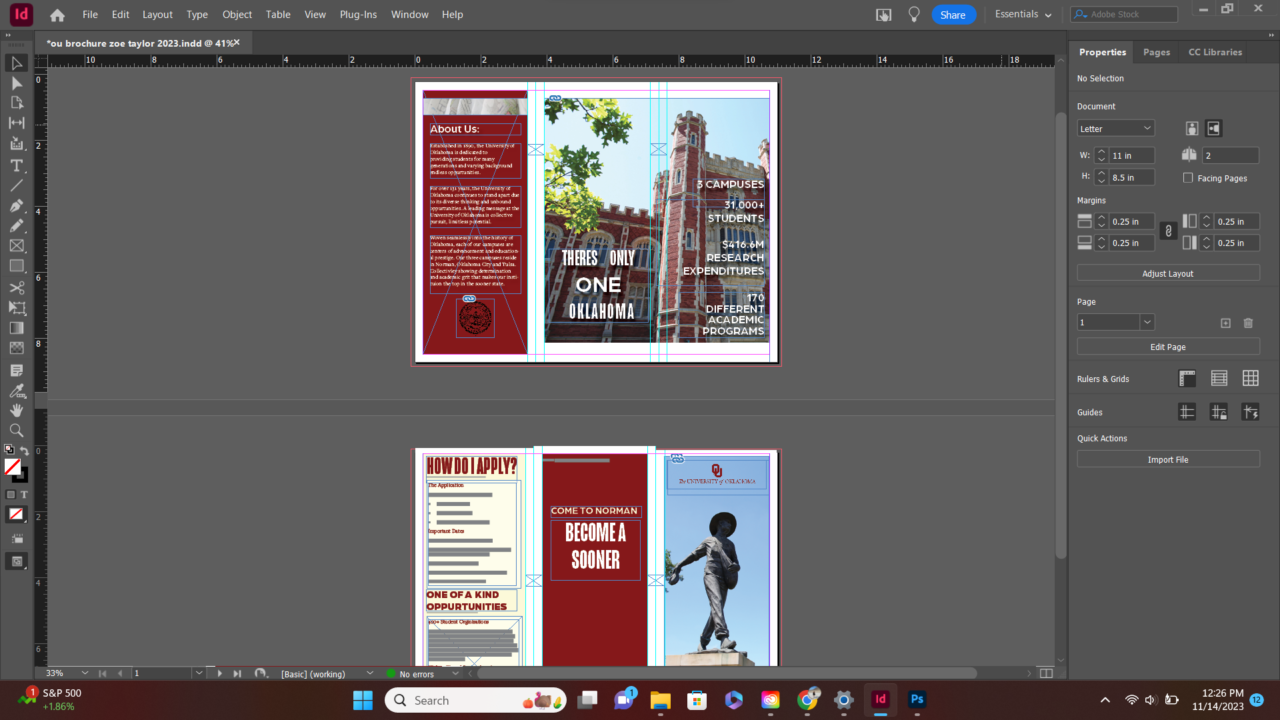
Task: Select the Note tool
Action: (17, 370)
